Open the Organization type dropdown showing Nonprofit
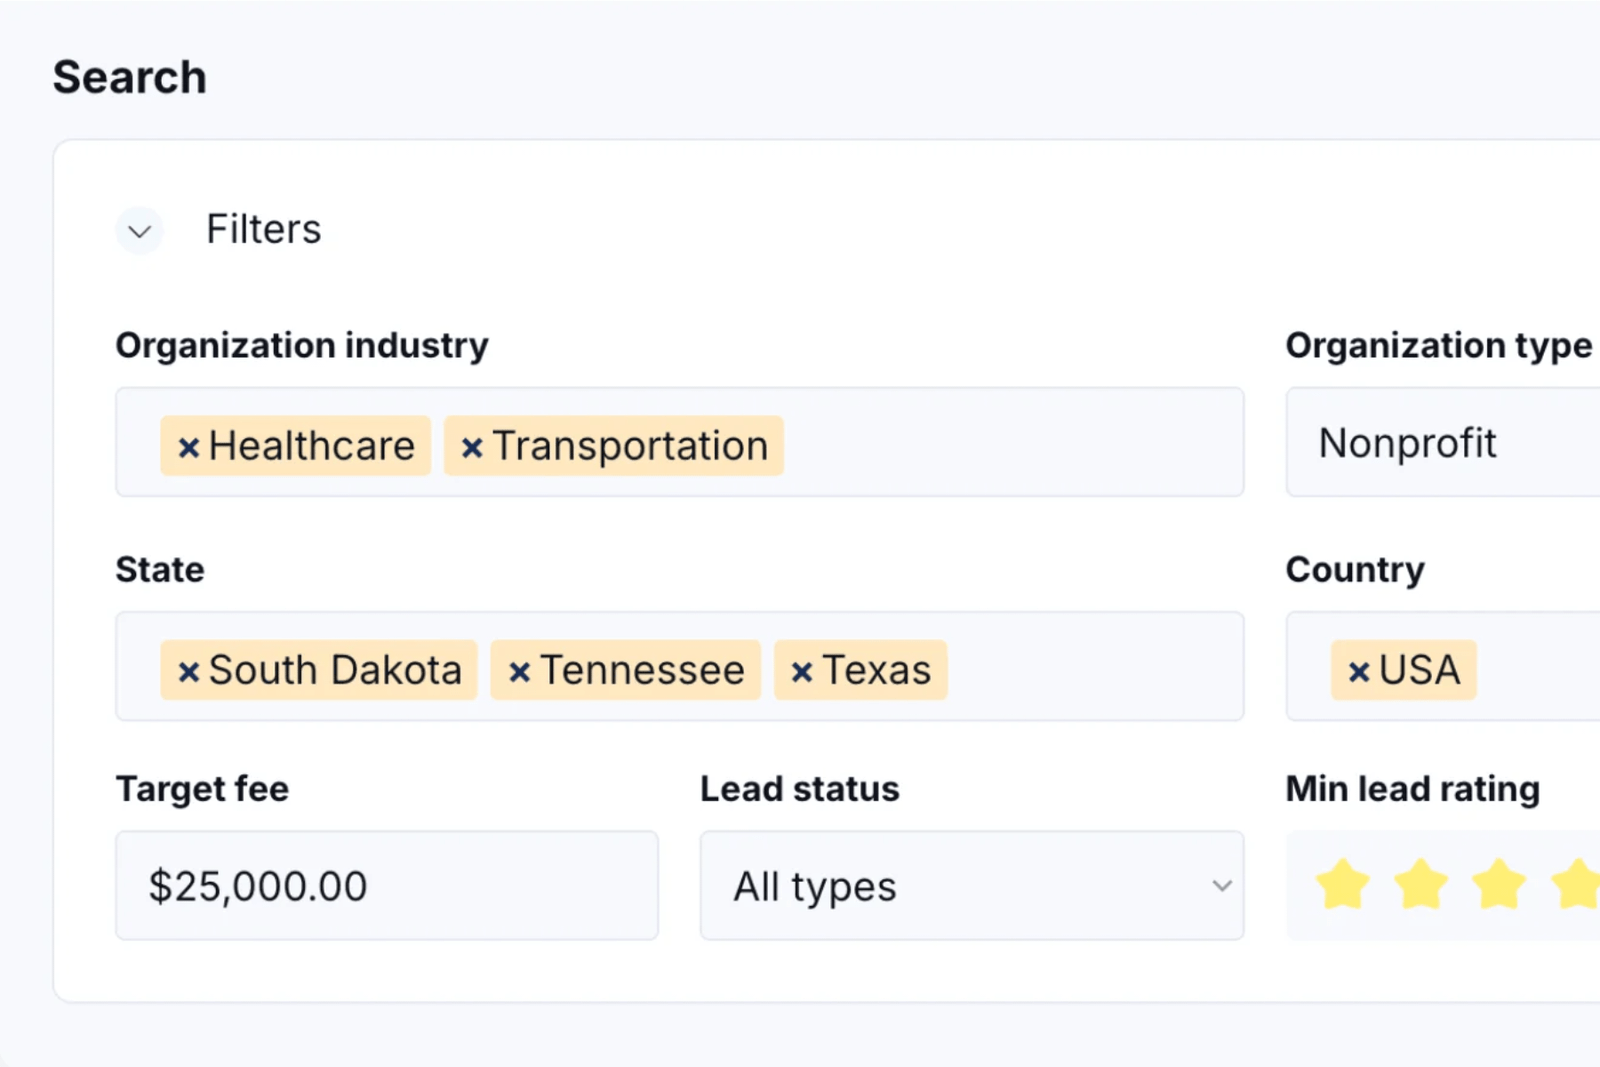The image size is (1600, 1067). pyautogui.click(x=1440, y=443)
